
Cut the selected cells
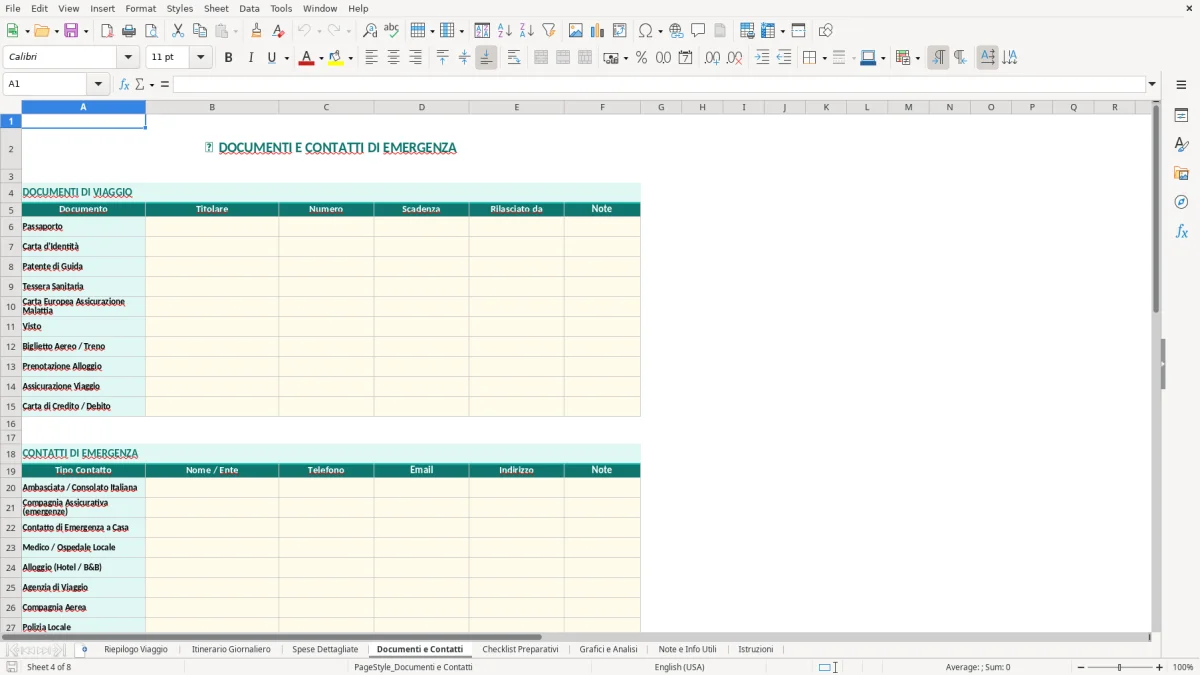[178, 31]
